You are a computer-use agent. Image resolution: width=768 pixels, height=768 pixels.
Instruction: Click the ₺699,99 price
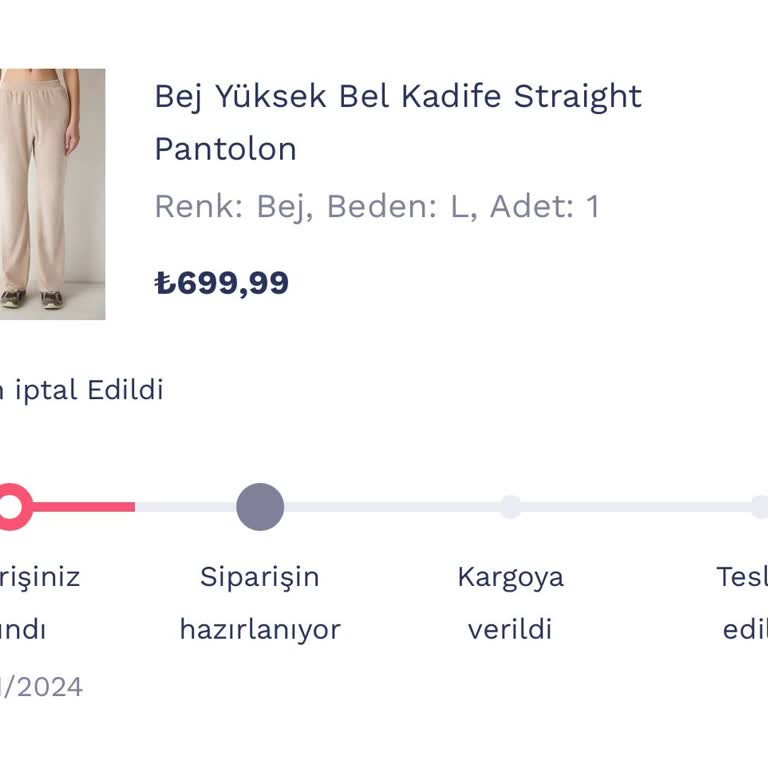click(x=222, y=283)
